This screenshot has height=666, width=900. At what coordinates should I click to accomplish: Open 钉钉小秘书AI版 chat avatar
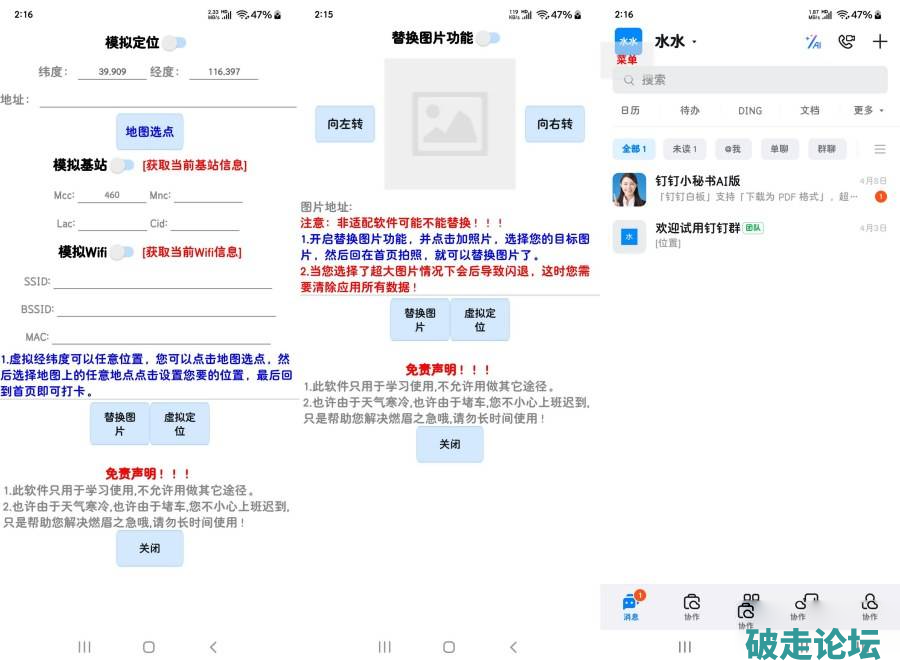click(x=629, y=189)
